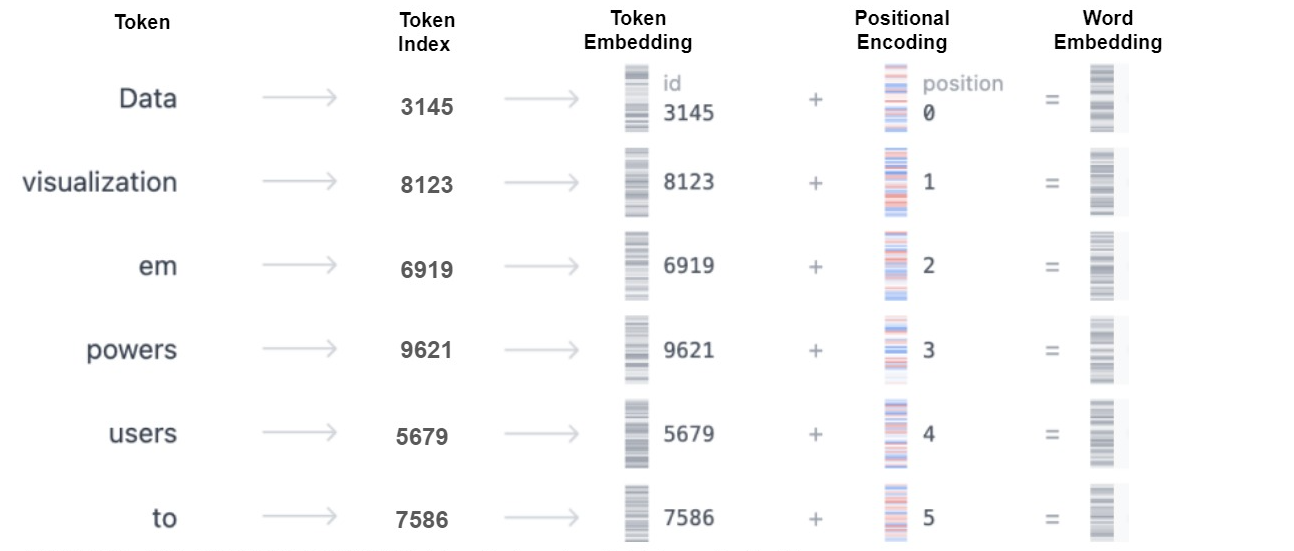Click the arrow pointing to embedding id 5679

[x=542, y=435]
